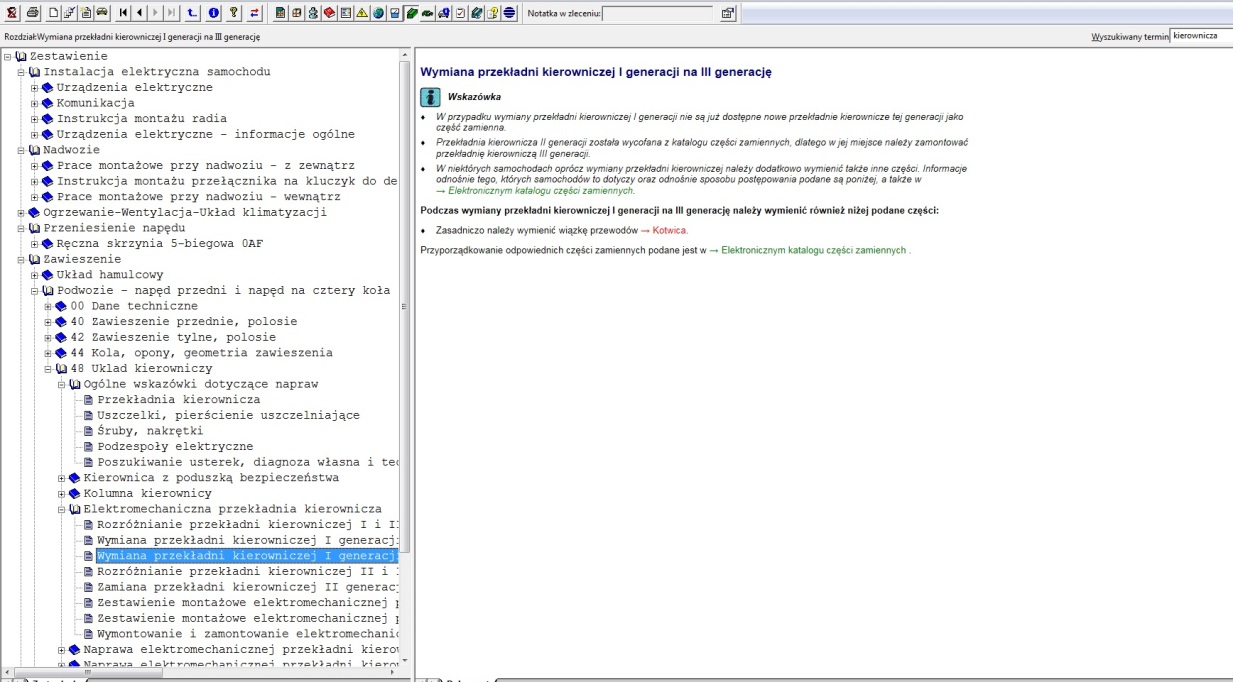Select Ręczna skrzynia 5-biegowa 0AF
The width and height of the screenshot is (1233, 682).
point(160,243)
